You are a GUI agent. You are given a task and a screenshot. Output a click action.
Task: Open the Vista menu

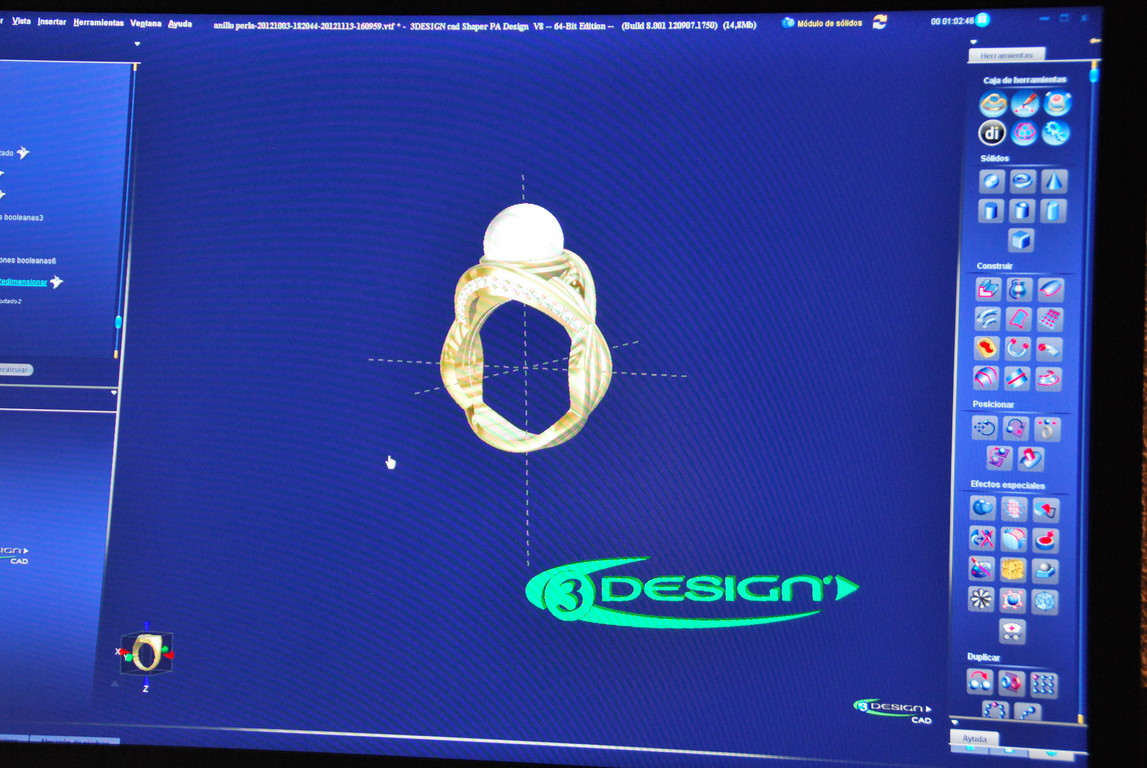tap(21, 22)
